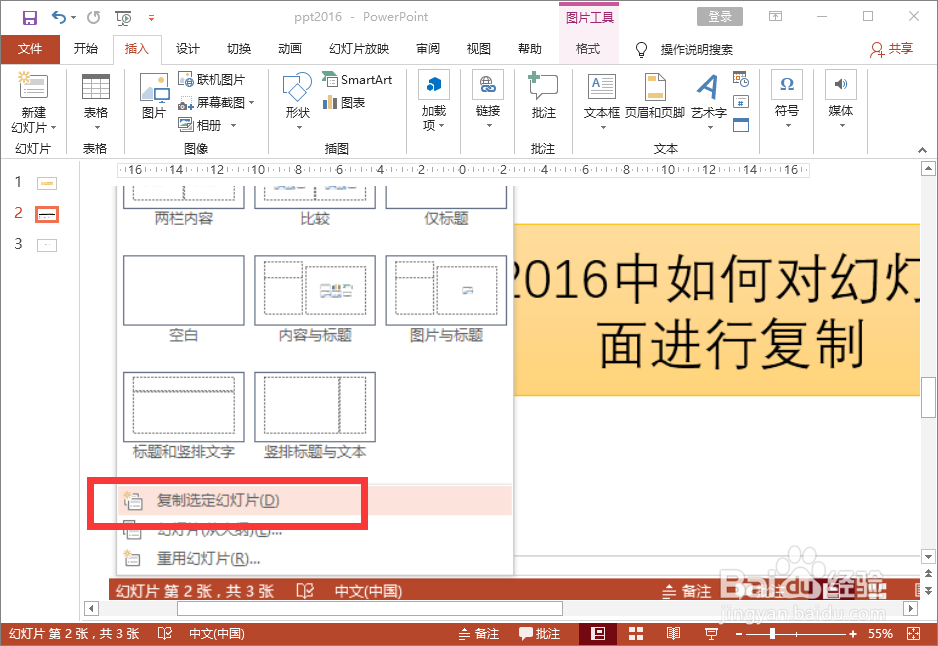The image size is (938, 646).
Task: Select slide 2 thumbnail
Action: coord(47,214)
